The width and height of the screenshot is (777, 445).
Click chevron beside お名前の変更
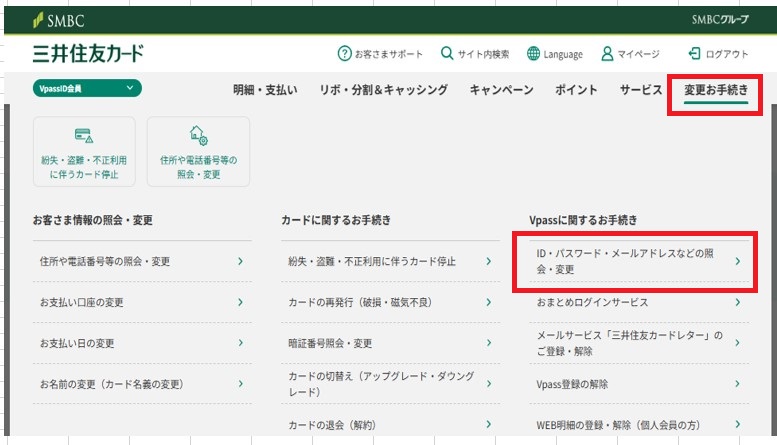(x=240, y=384)
